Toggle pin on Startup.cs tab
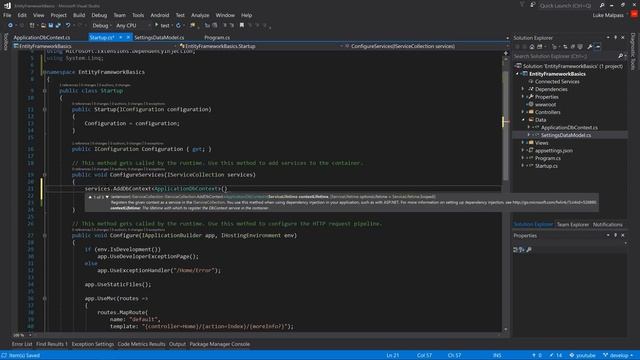 121,37
